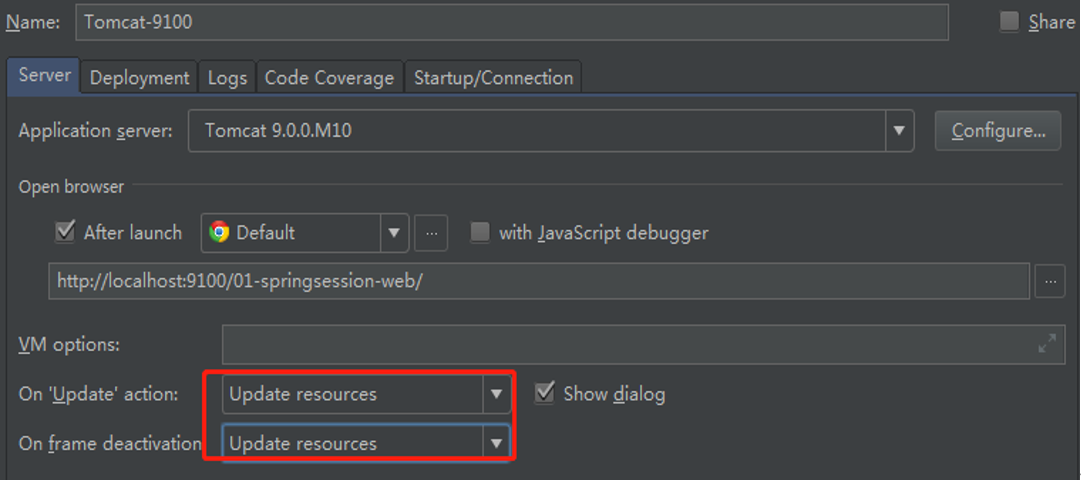Click arrow of On frame deactivation dropdown

tap(496, 443)
